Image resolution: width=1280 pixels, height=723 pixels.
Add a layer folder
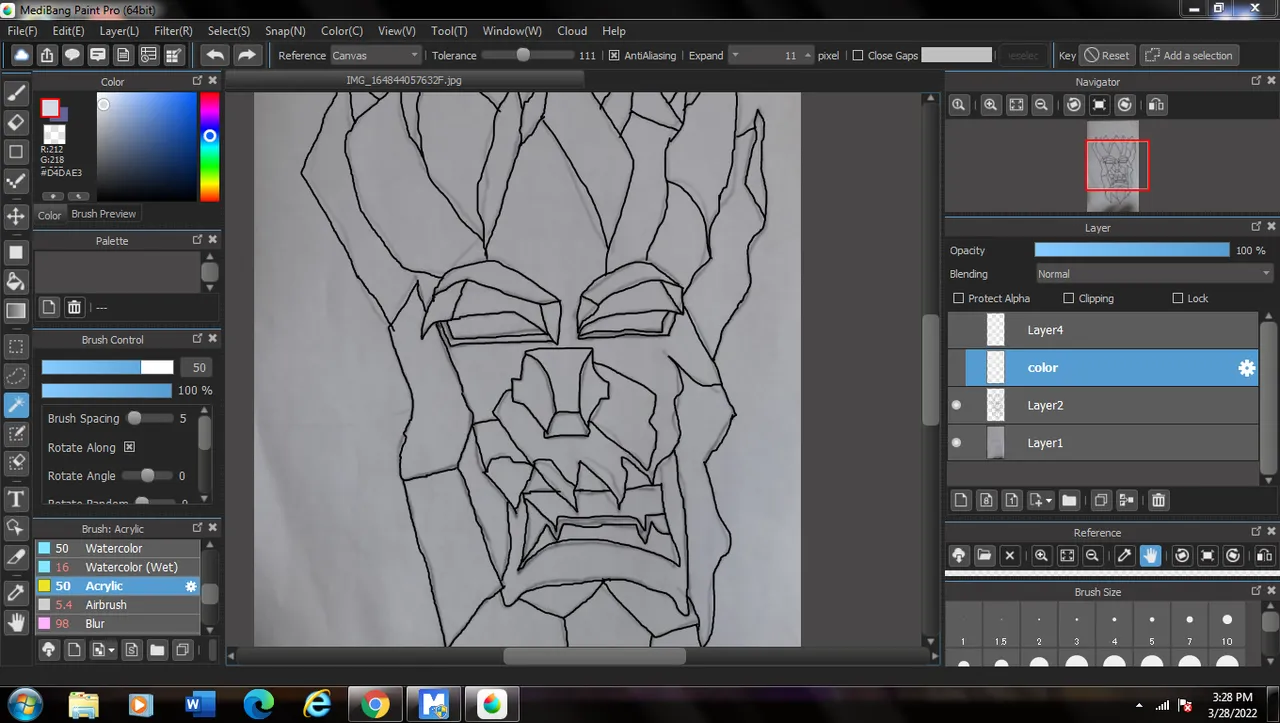[1069, 500]
